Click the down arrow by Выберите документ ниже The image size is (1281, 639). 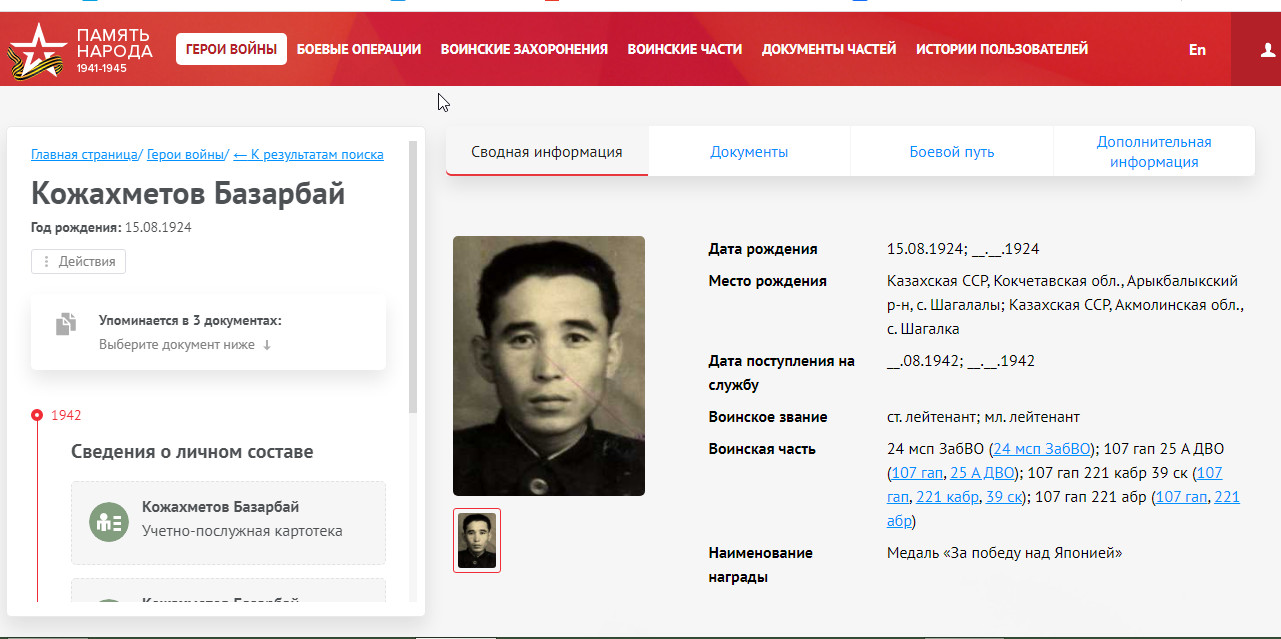pyautogui.click(x=267, y=345)
